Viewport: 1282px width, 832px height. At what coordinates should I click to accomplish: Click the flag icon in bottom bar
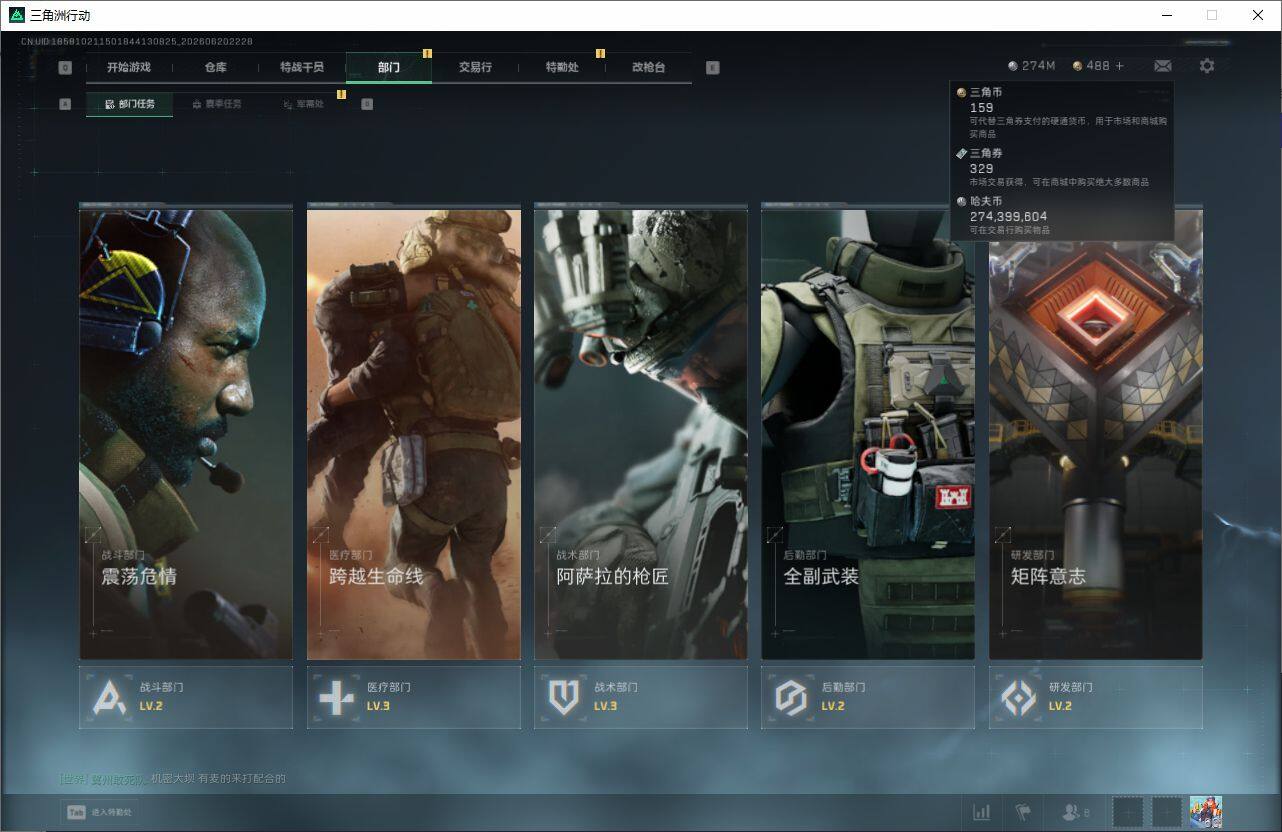(1022, 812)
